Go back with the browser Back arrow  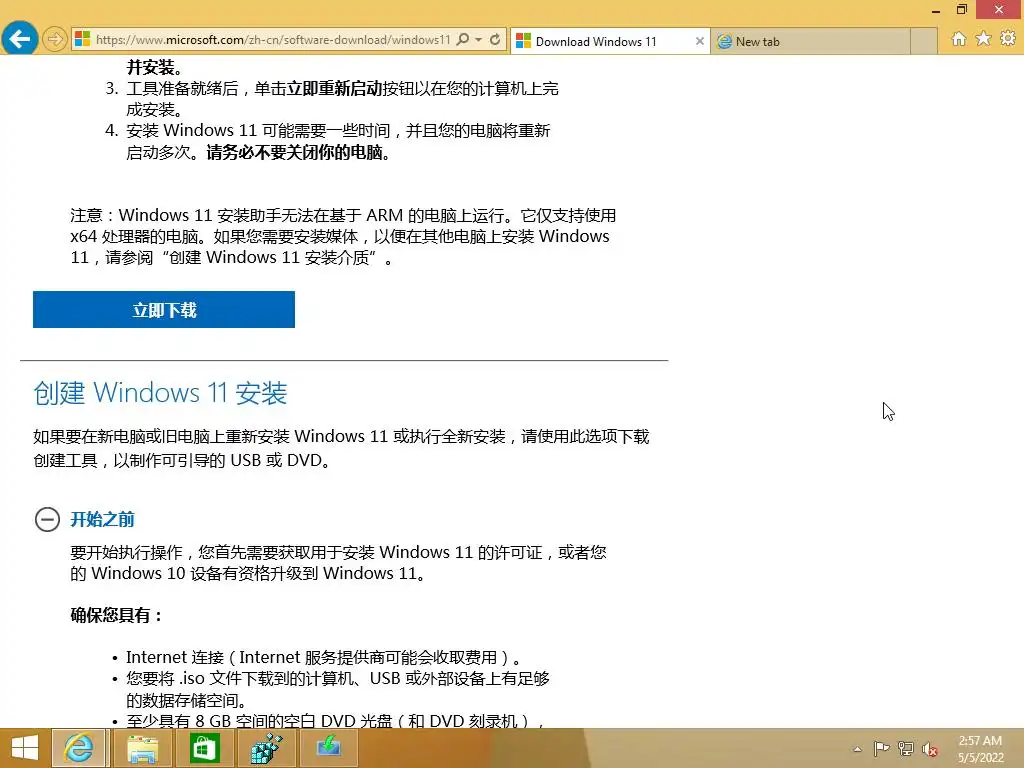[x=20, y=39]
